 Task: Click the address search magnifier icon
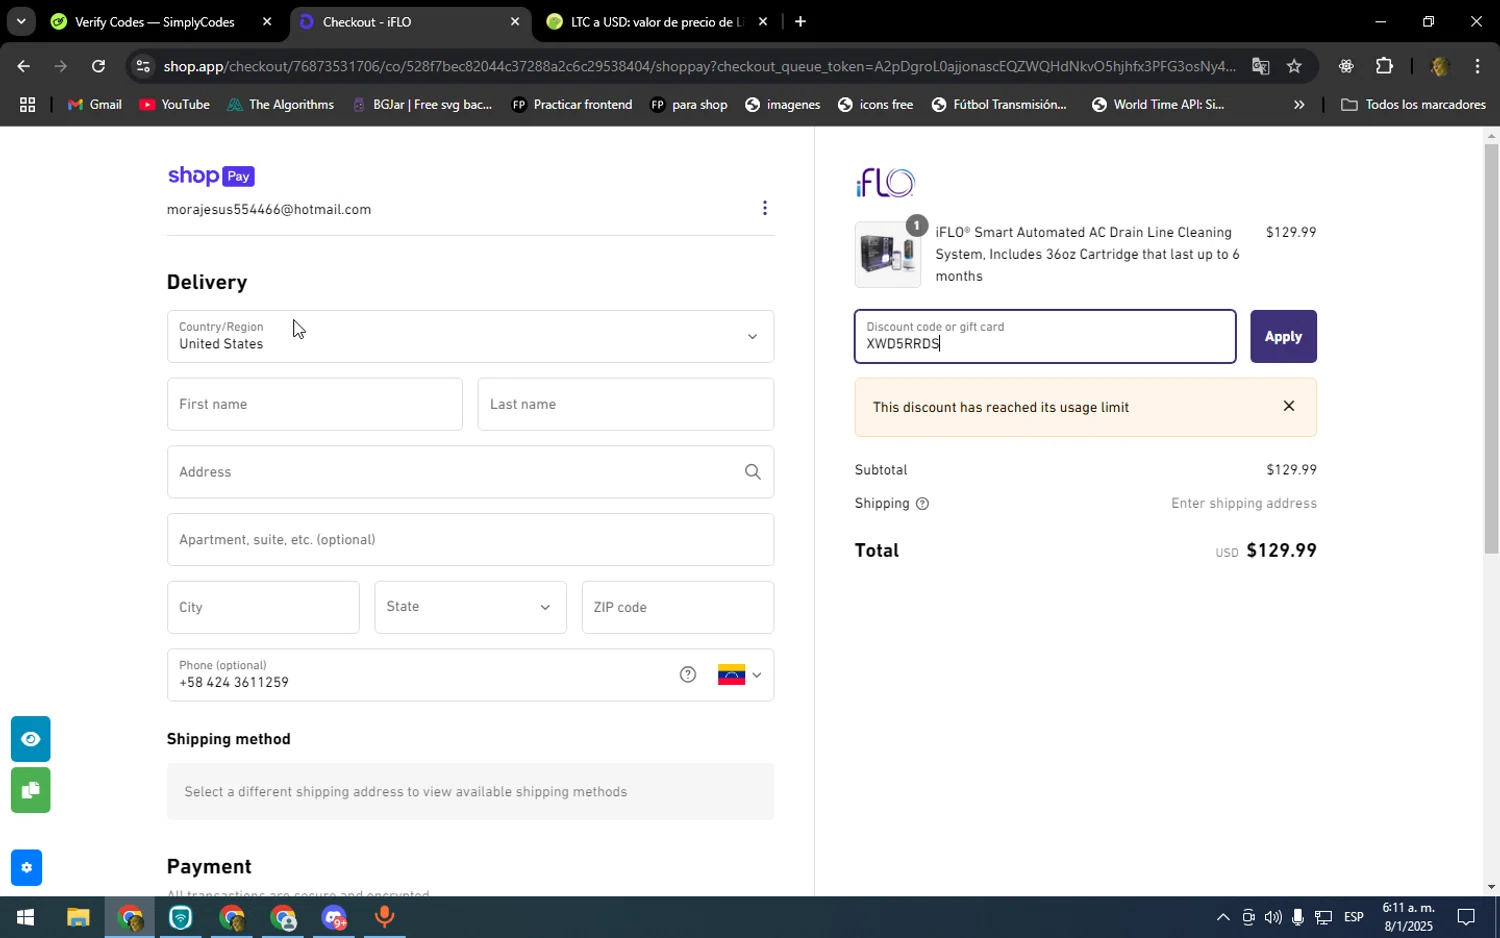[x=752, y=472]
